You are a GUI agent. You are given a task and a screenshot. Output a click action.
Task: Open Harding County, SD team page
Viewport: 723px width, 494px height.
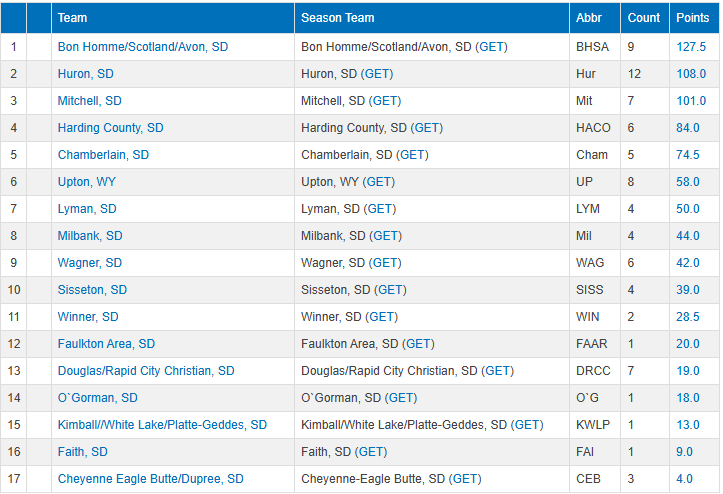(x=110, y=128)
